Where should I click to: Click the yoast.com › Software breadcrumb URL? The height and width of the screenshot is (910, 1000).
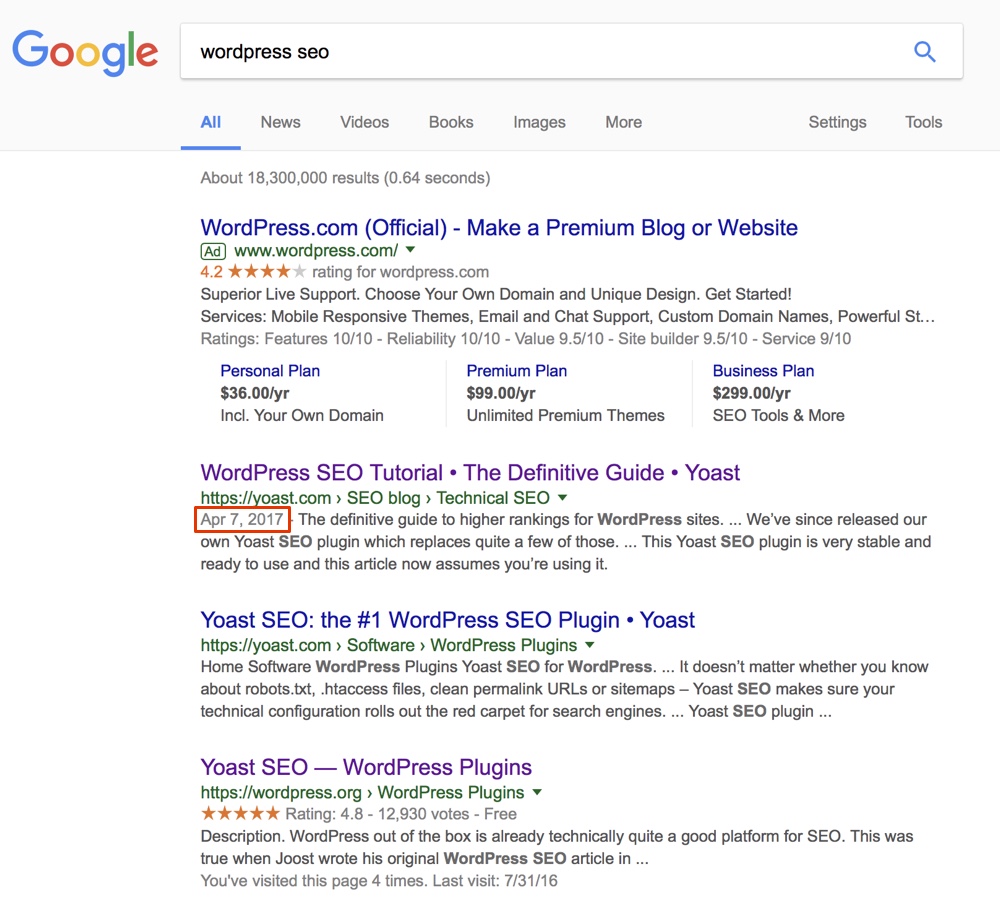(x=389, y=645)
